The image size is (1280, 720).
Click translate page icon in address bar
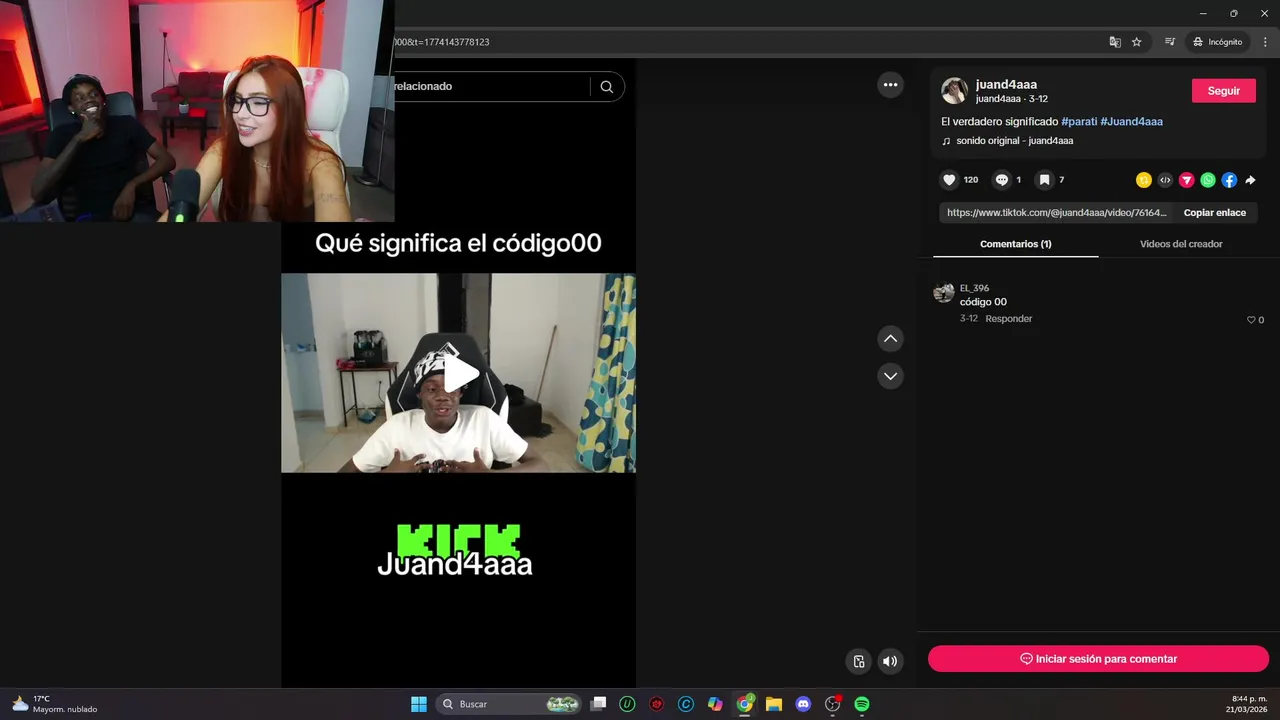click(1115, 42)
